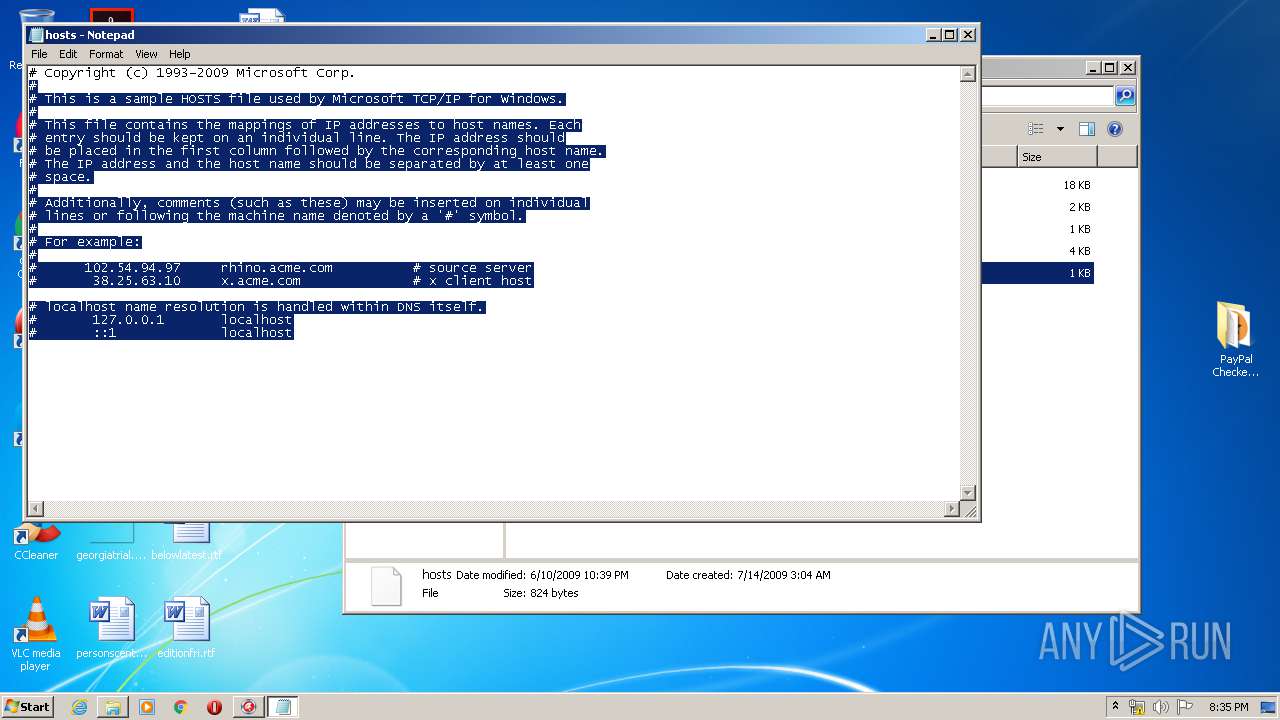Select the belowlatest.rtf desktop file

click(x=186, y=541)
